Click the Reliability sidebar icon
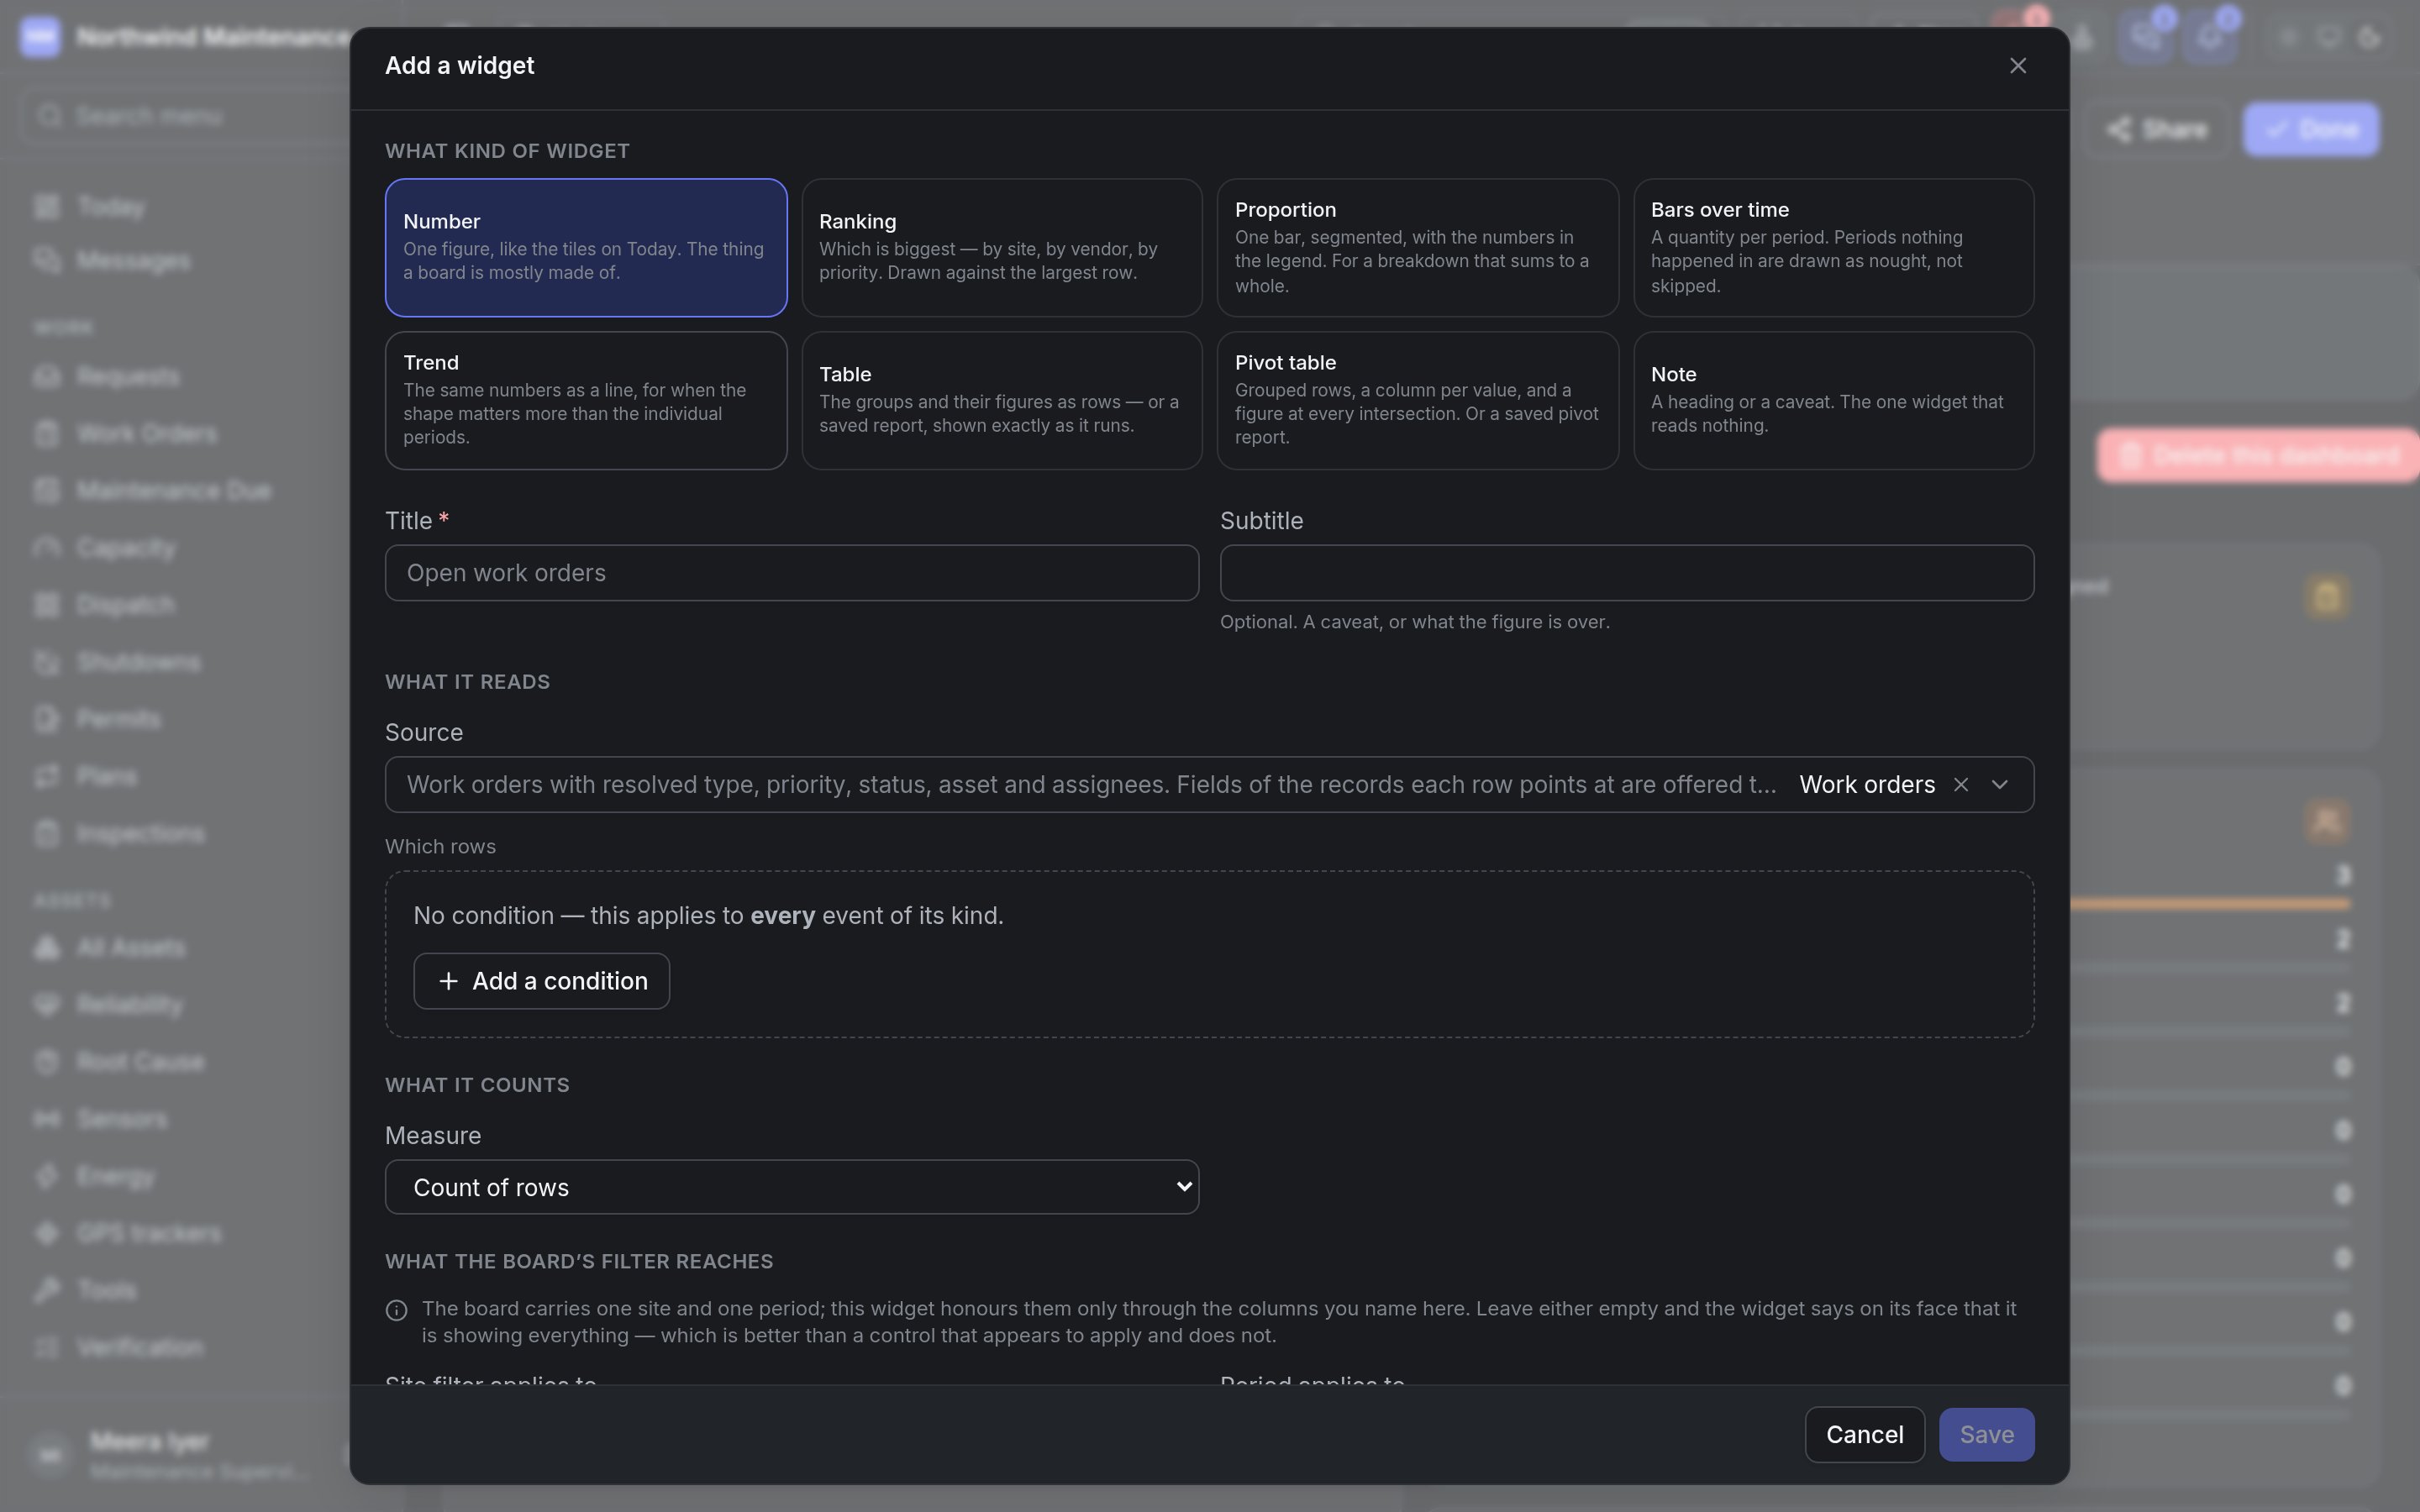 click(47, 1004)
